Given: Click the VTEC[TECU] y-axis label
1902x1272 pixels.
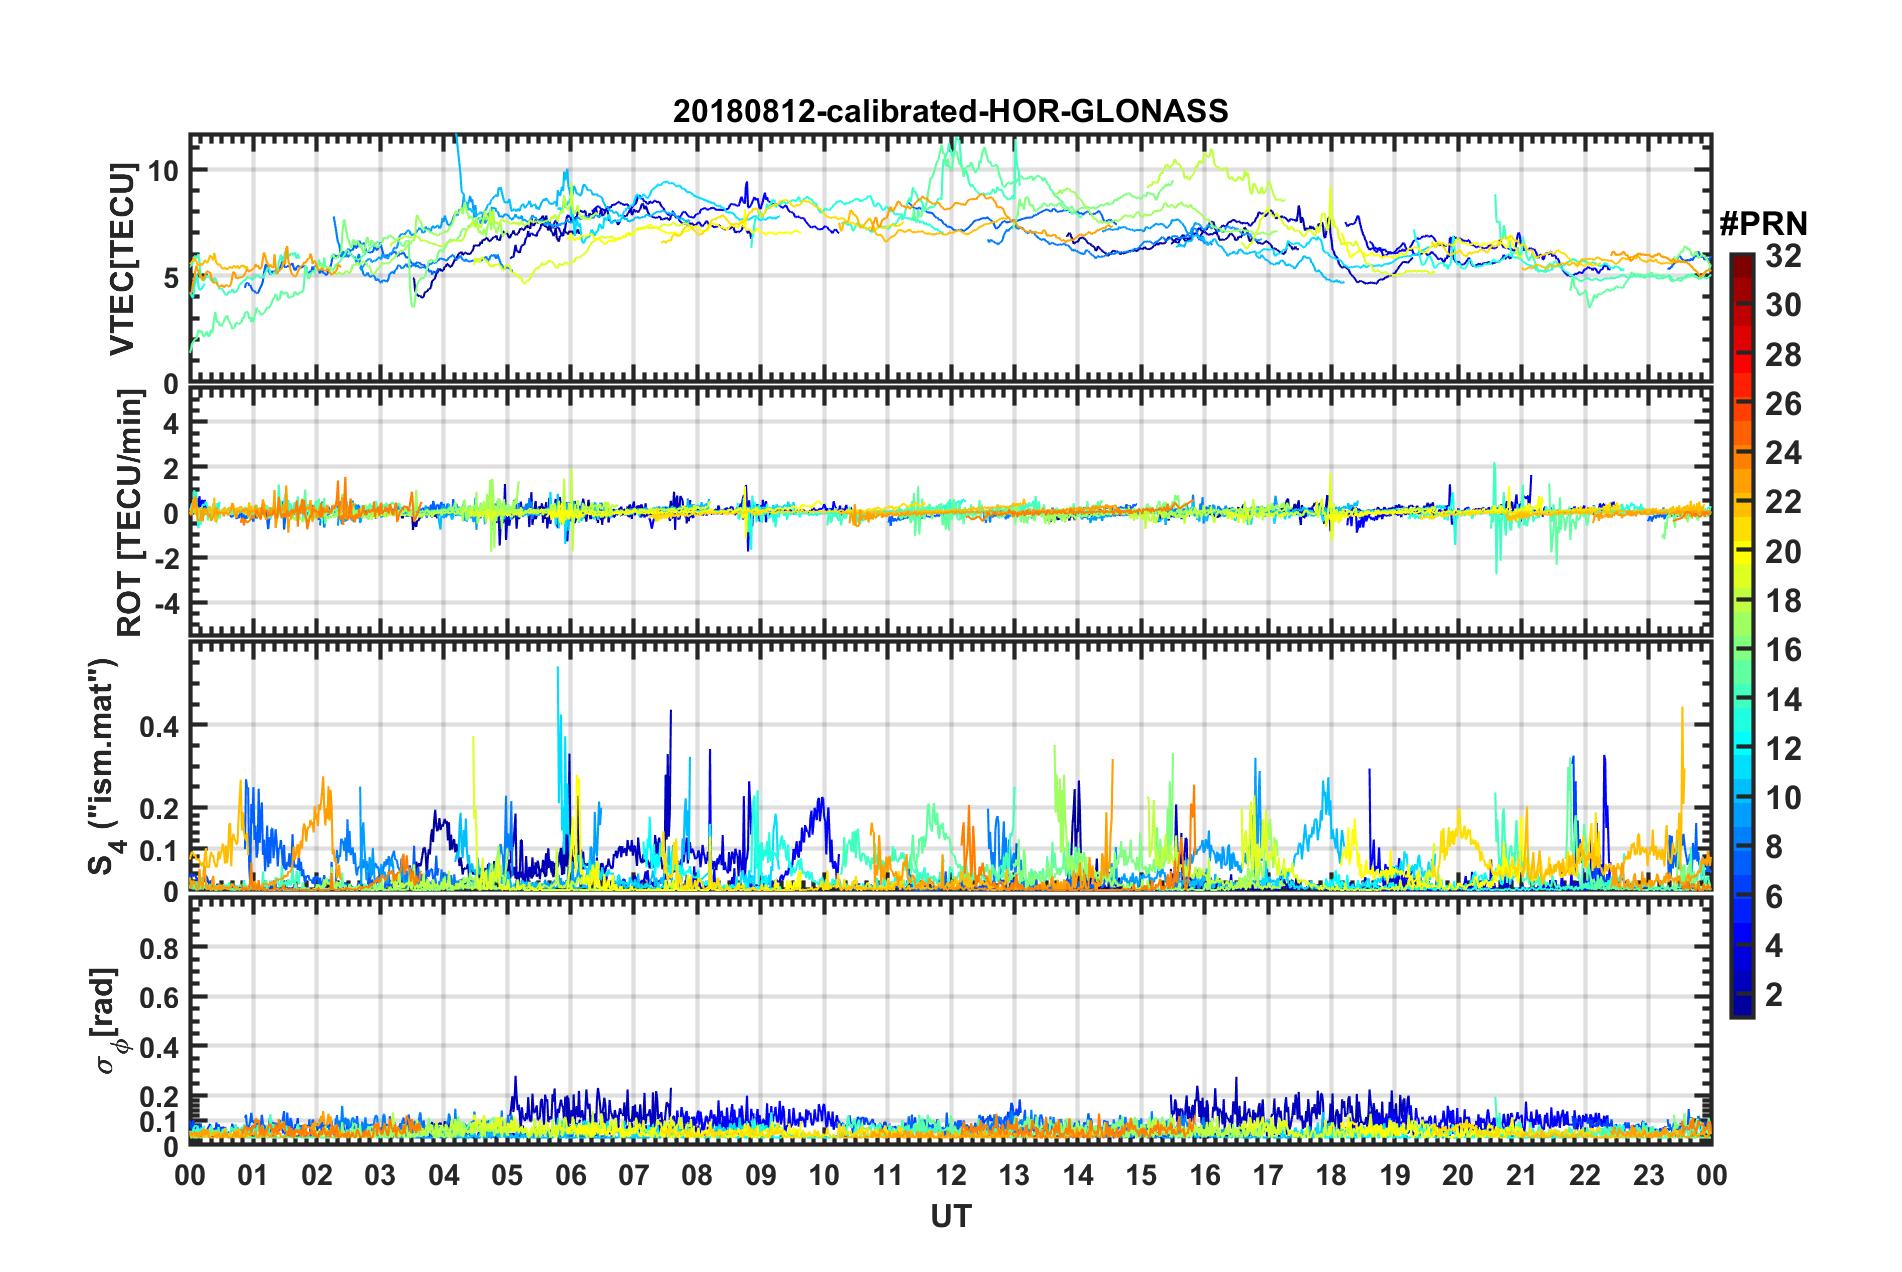Looking at the screenshot, I should pyautogui.click(x=122, y=260).
